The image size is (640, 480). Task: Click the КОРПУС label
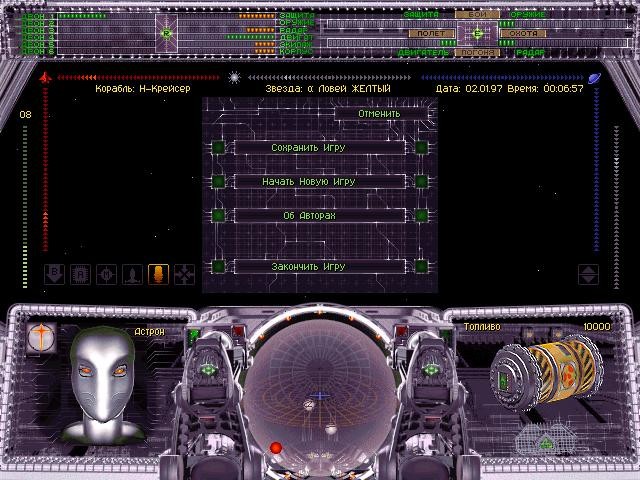[x=296, y=51]
